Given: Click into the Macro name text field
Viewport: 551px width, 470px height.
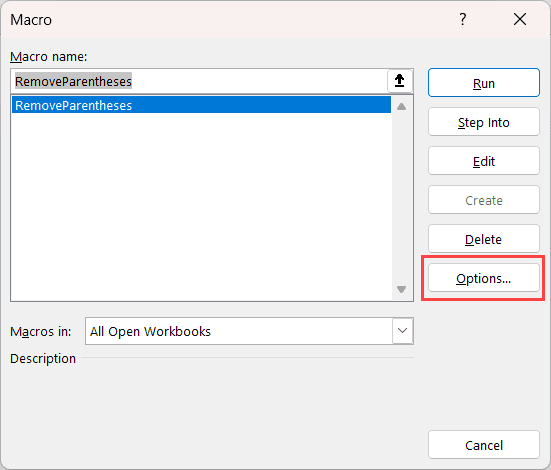Looking at the screenshot, I should click(200, 81).
